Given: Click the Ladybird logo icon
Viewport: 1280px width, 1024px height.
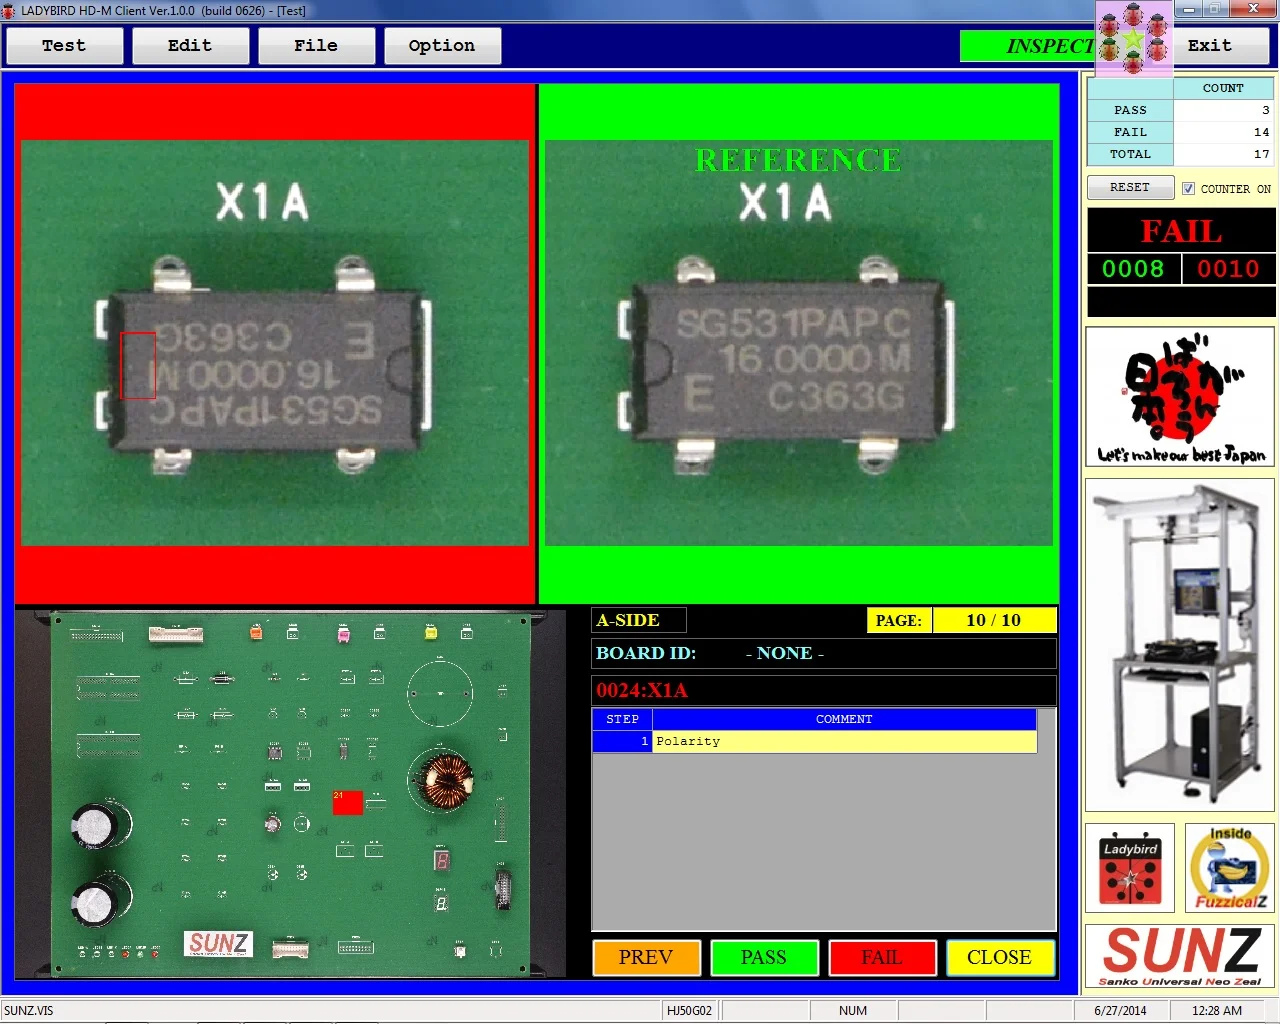Looking at the screenshot, I should tap(1130, 868).
